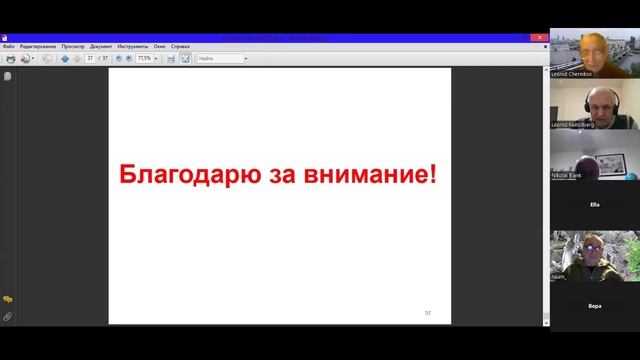Expand the zoom level dropdown arrow

tap(156, 59)
